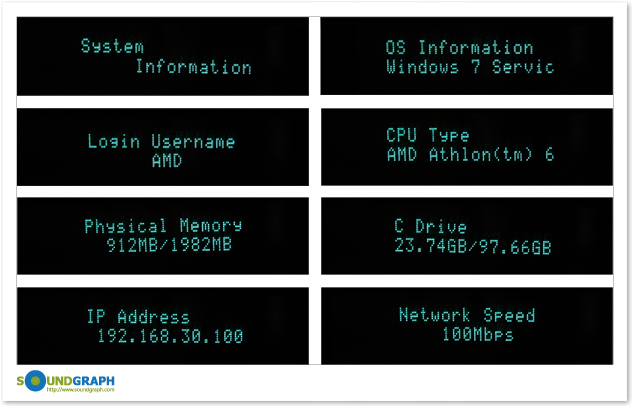Screen dimensions: 632x410
Task: Open the www.soundgraph.com link
Action: click(81, 389)
